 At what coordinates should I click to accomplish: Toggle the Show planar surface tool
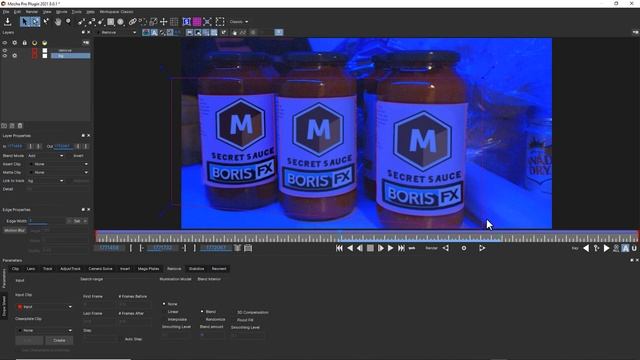click(187, 22)
